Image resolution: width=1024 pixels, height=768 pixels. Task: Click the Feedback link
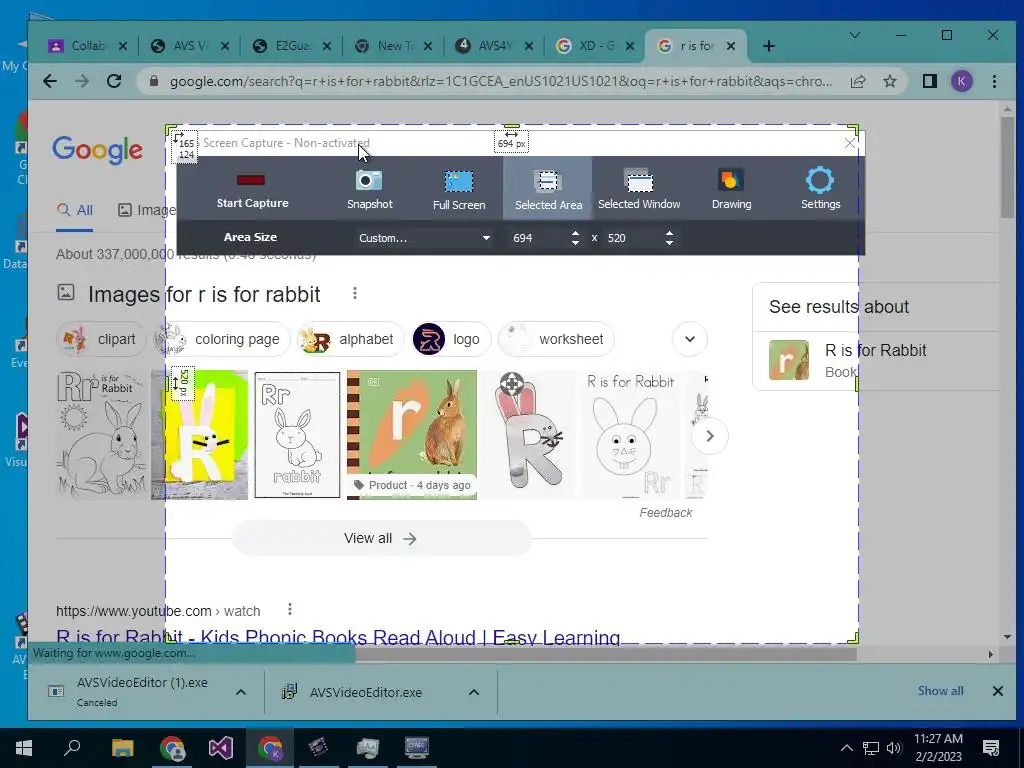(x=665, y=513)
